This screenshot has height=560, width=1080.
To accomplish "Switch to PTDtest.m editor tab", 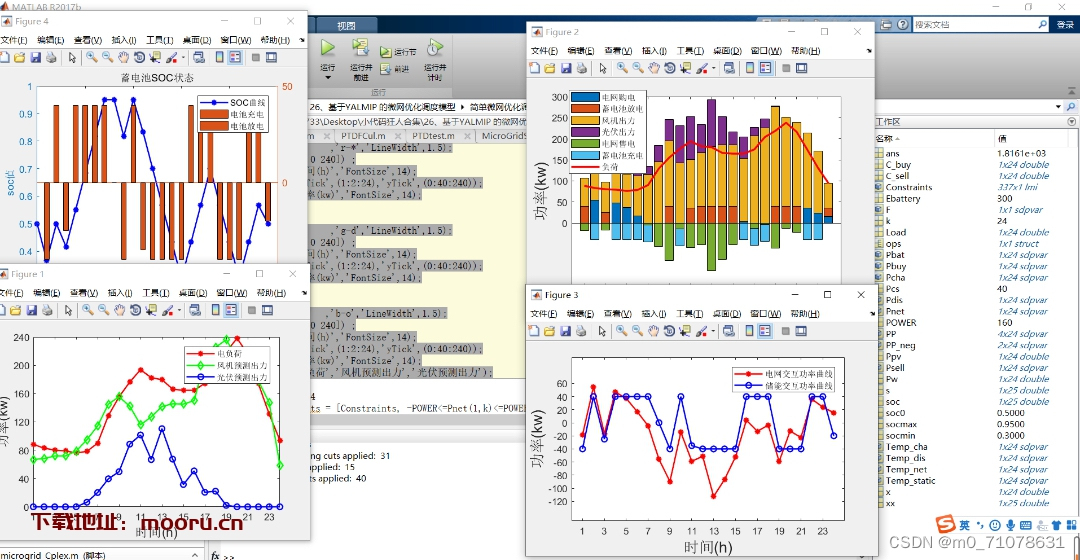I will (433, 136).
